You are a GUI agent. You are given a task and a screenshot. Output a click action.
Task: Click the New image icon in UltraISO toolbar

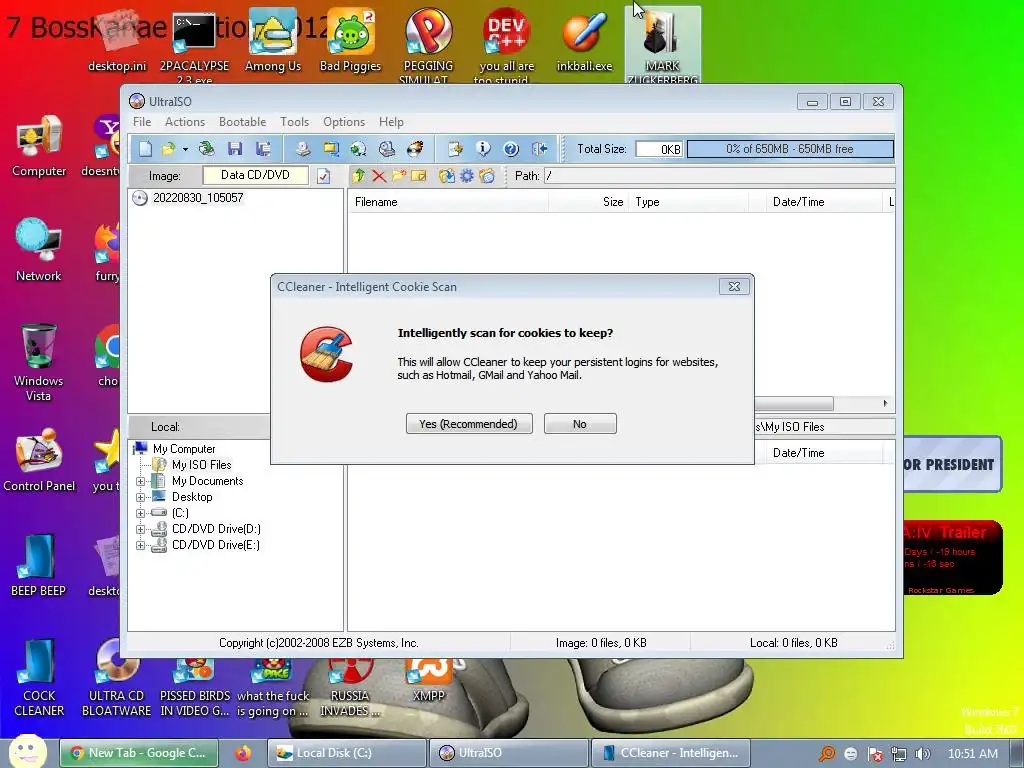pos(145,149)
